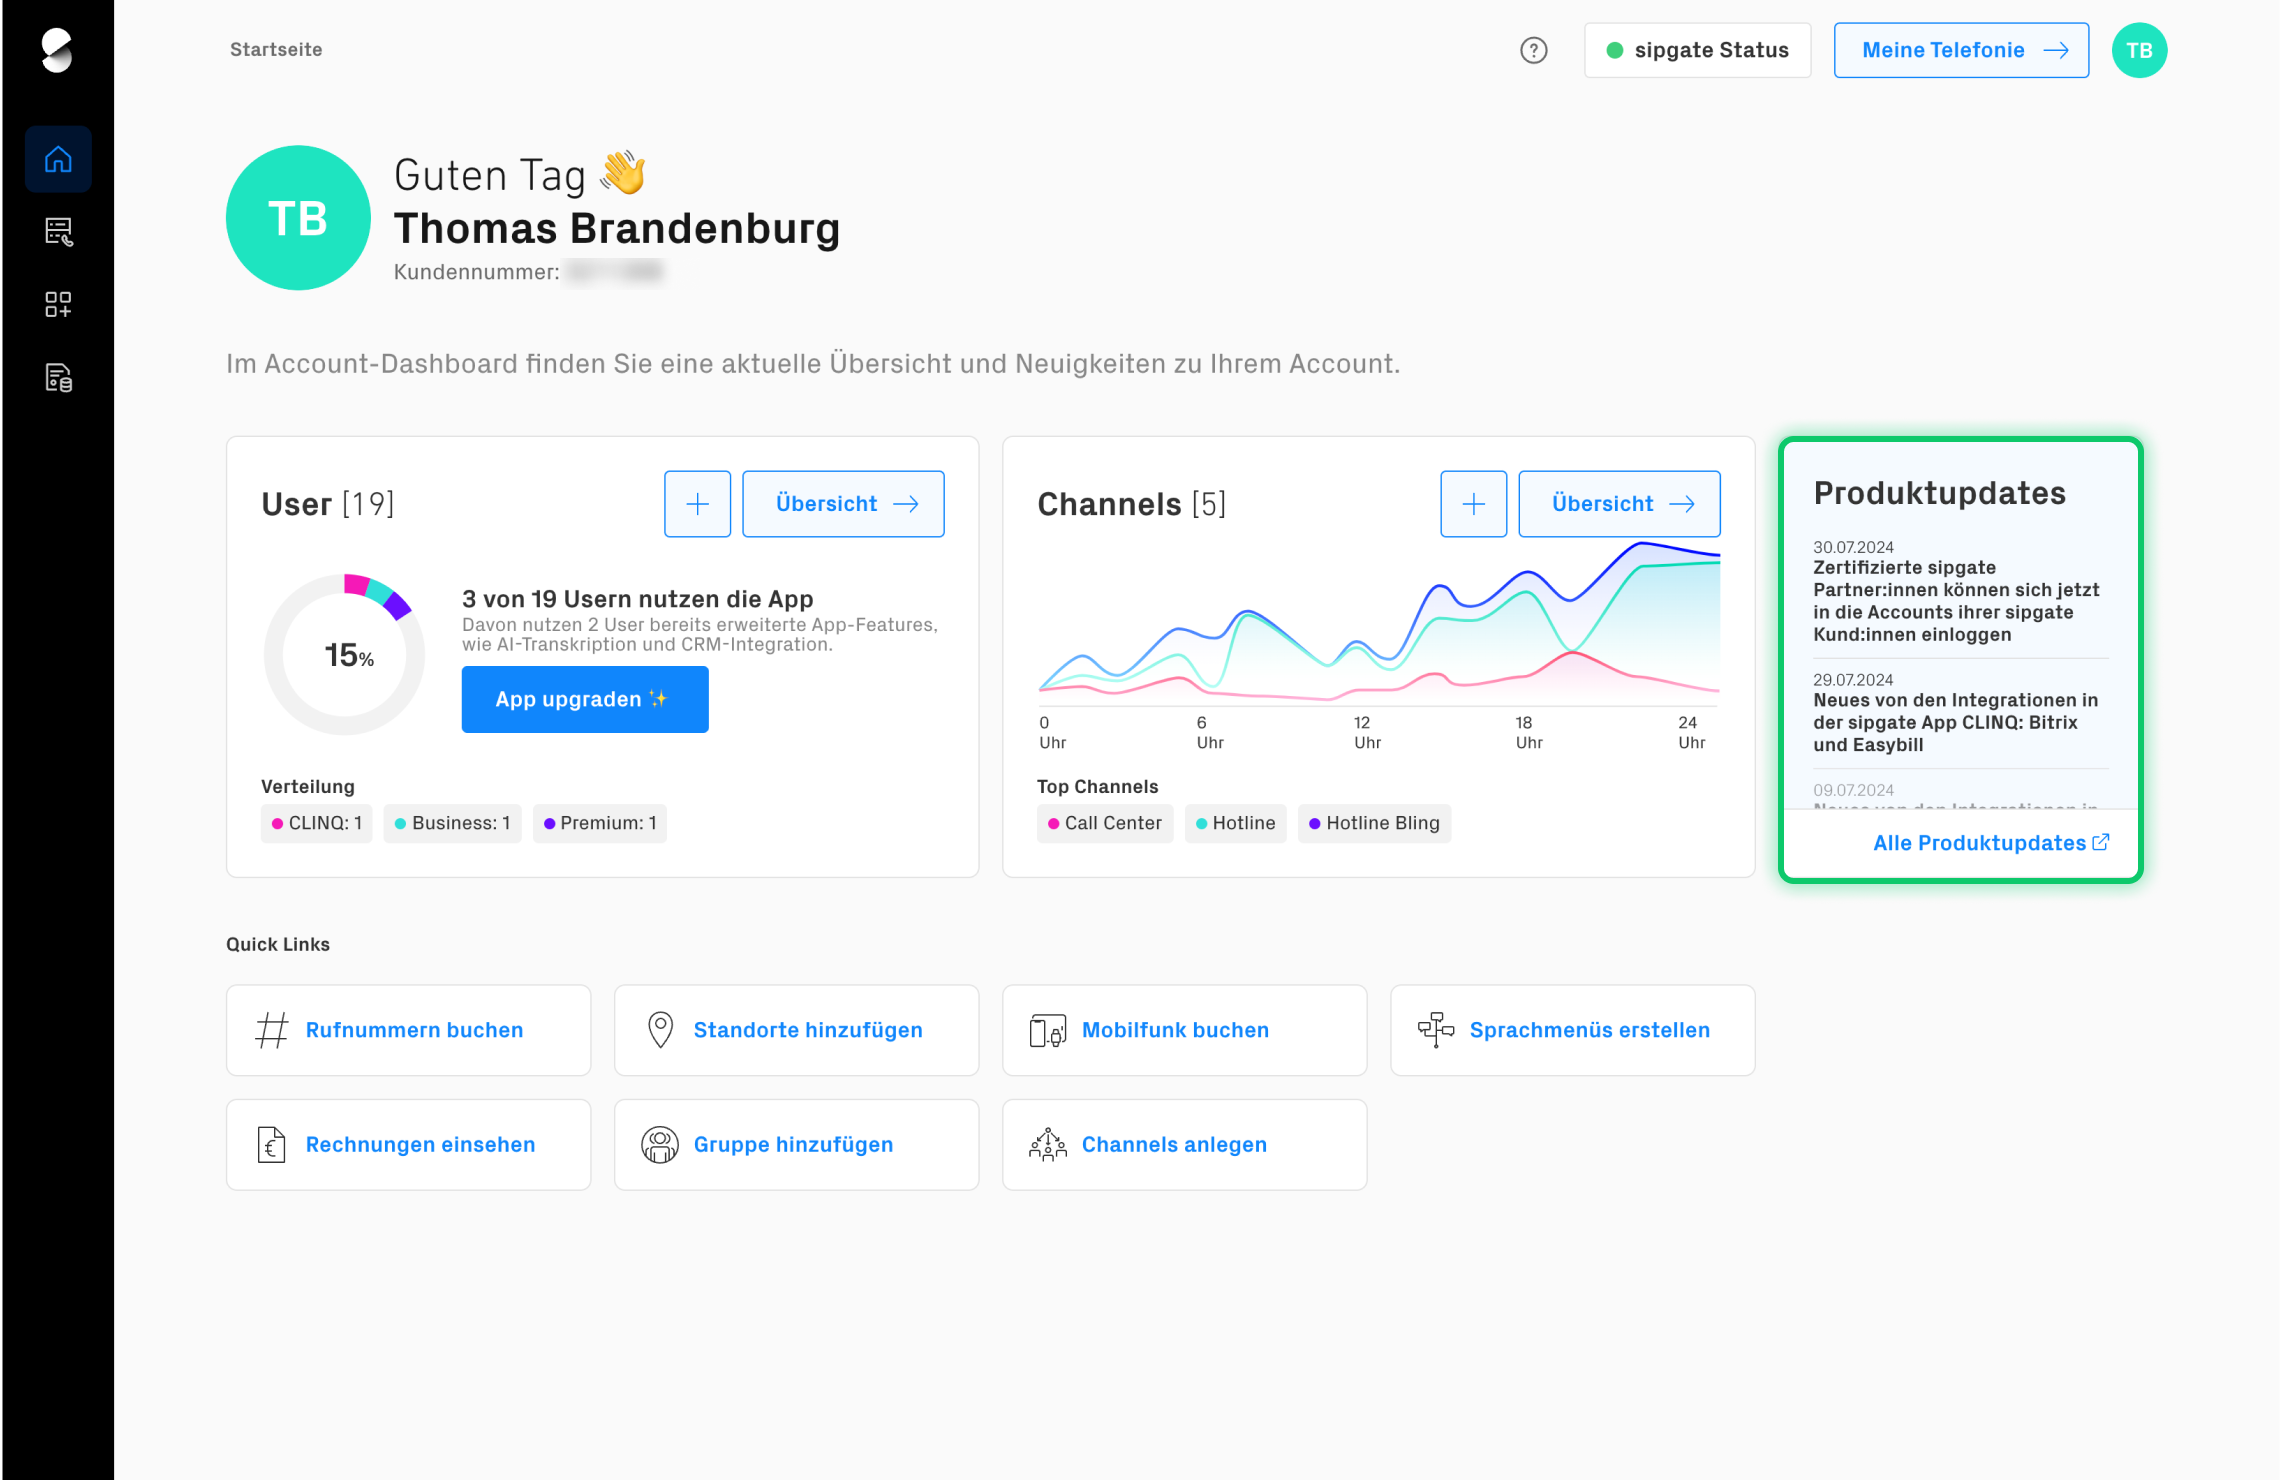Open the TB profile avatar at top right
The width and height of the screenshot is (2280, 1480).
(x=2139, y=49)
